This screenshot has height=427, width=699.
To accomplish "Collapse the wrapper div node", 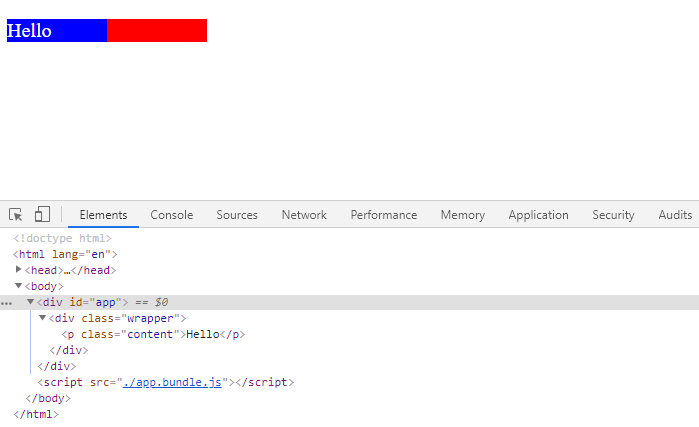I will pyautogui.click(x=43, y=318).
